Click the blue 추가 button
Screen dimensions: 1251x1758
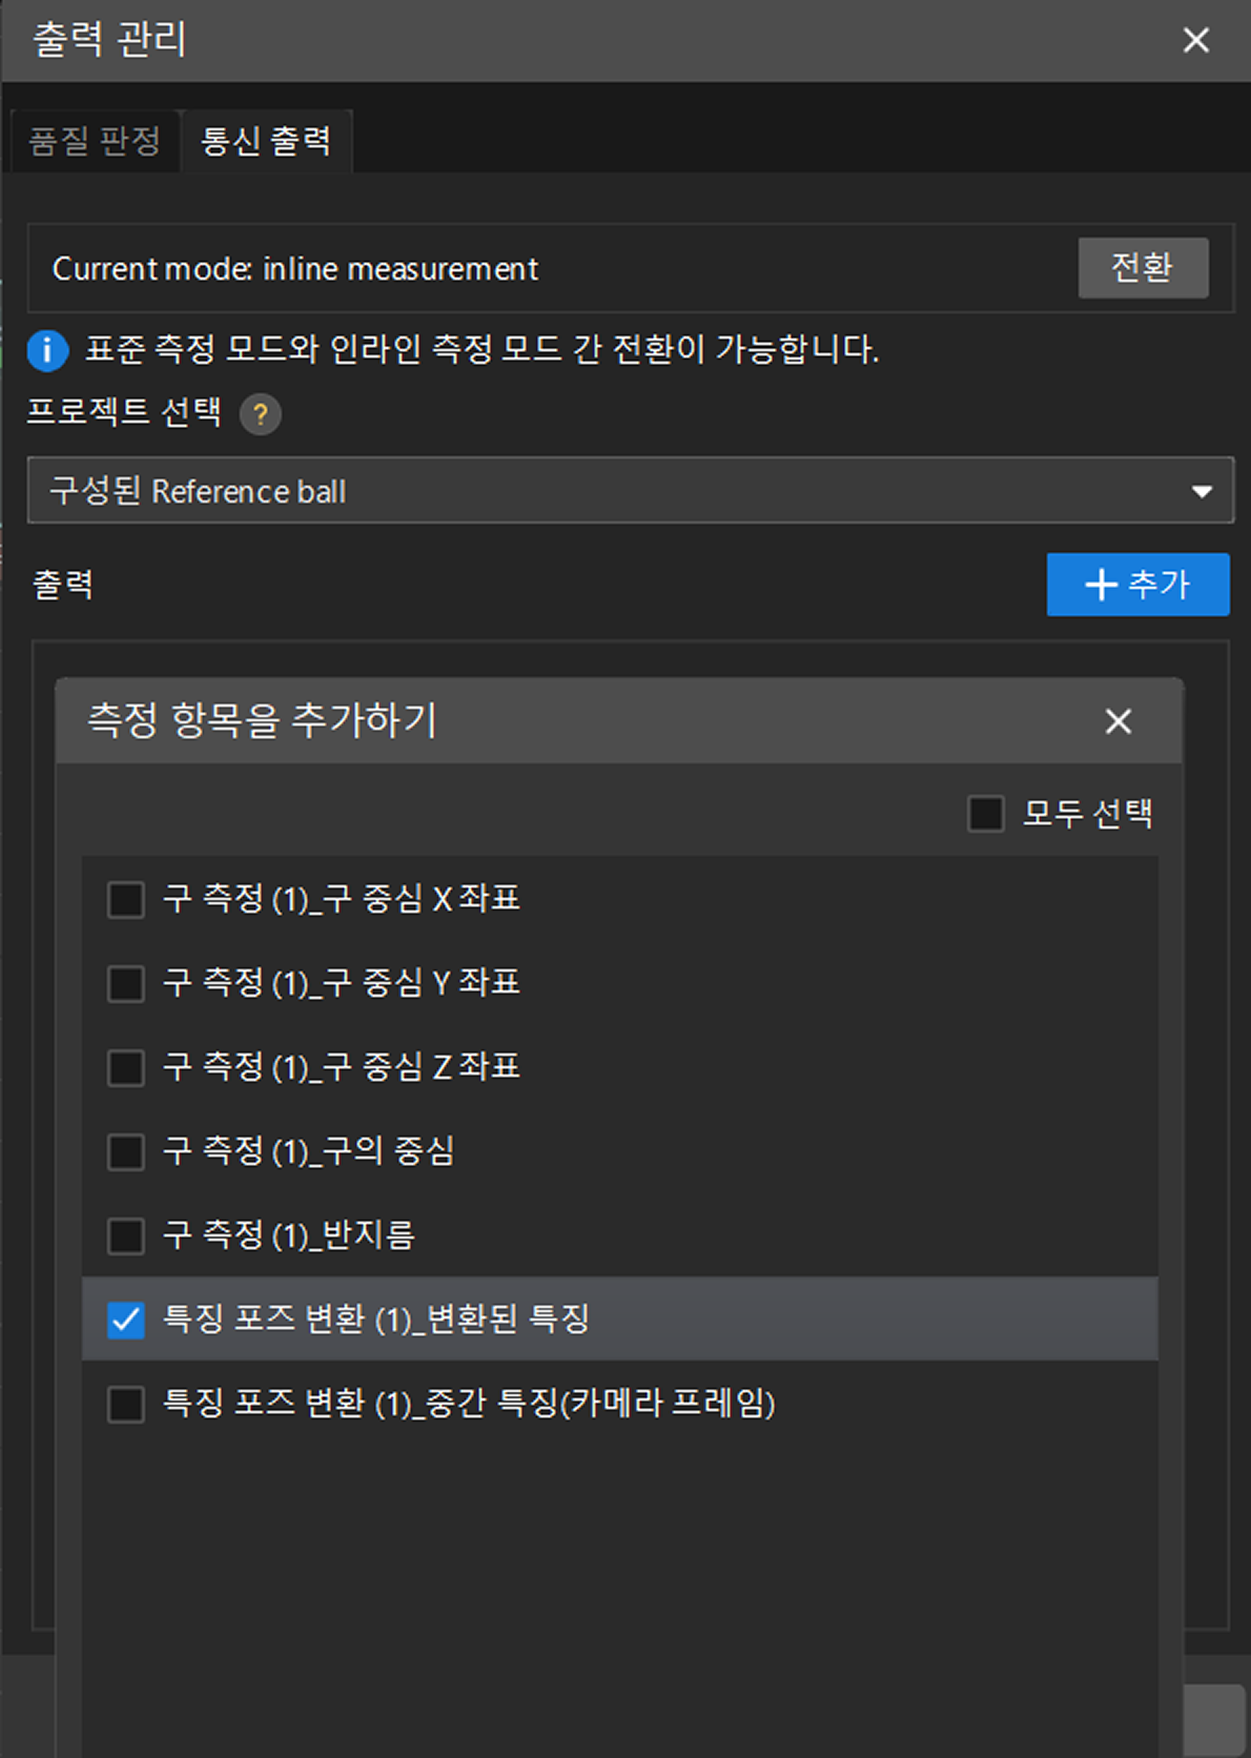pyautogui.click(x=1138, y=584)
